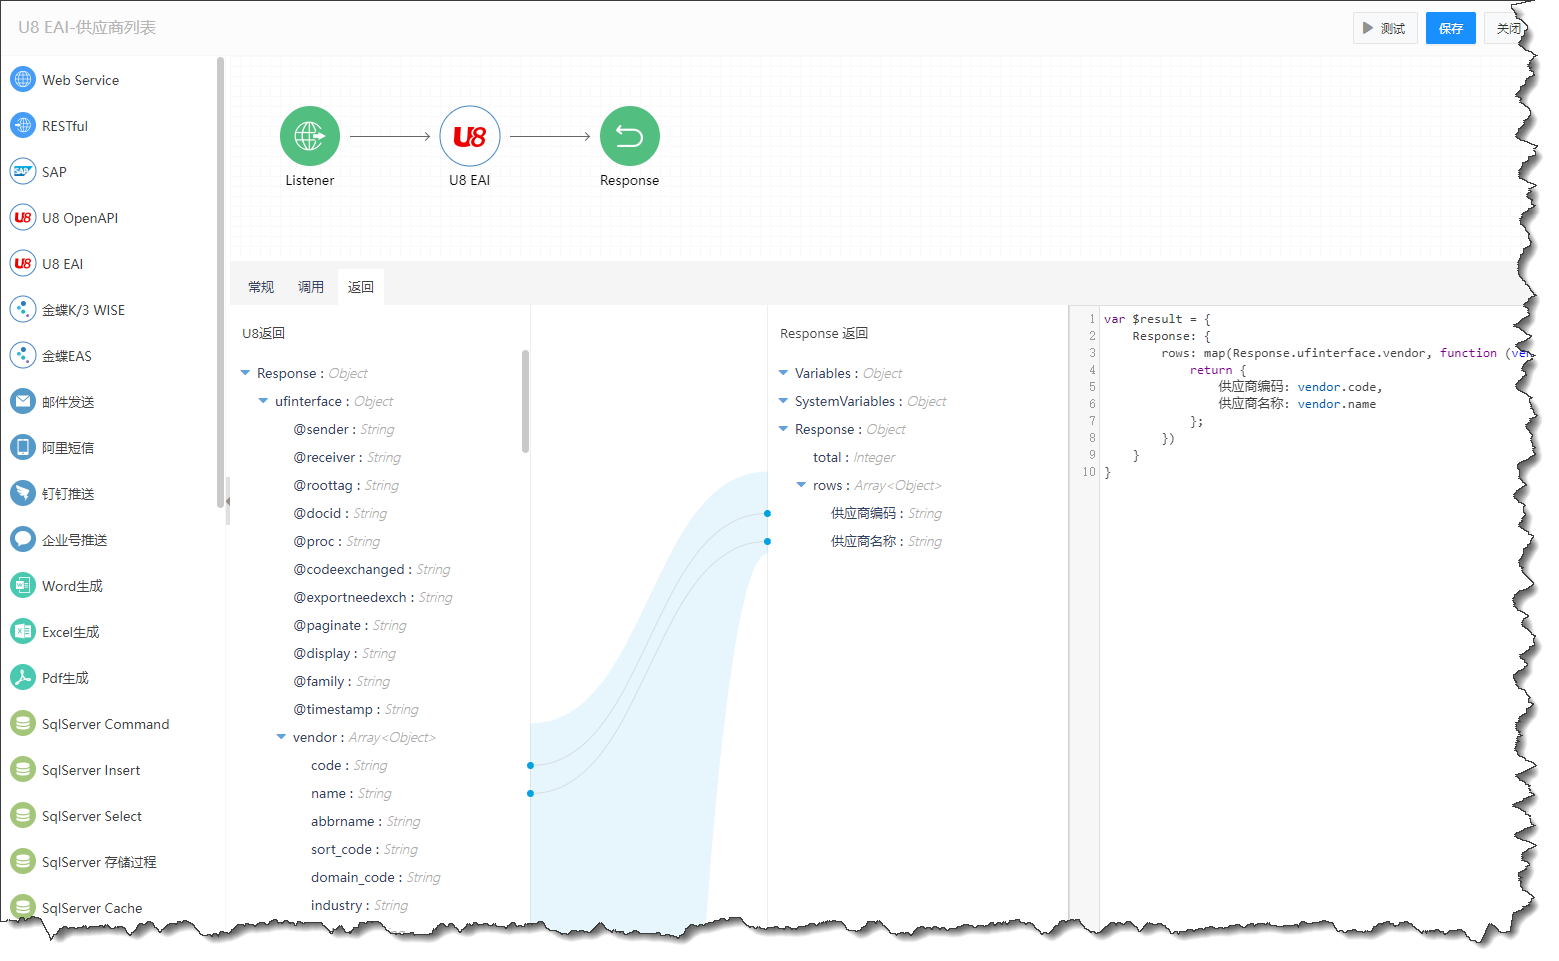Click the 保存 save button

(1451, 28)
